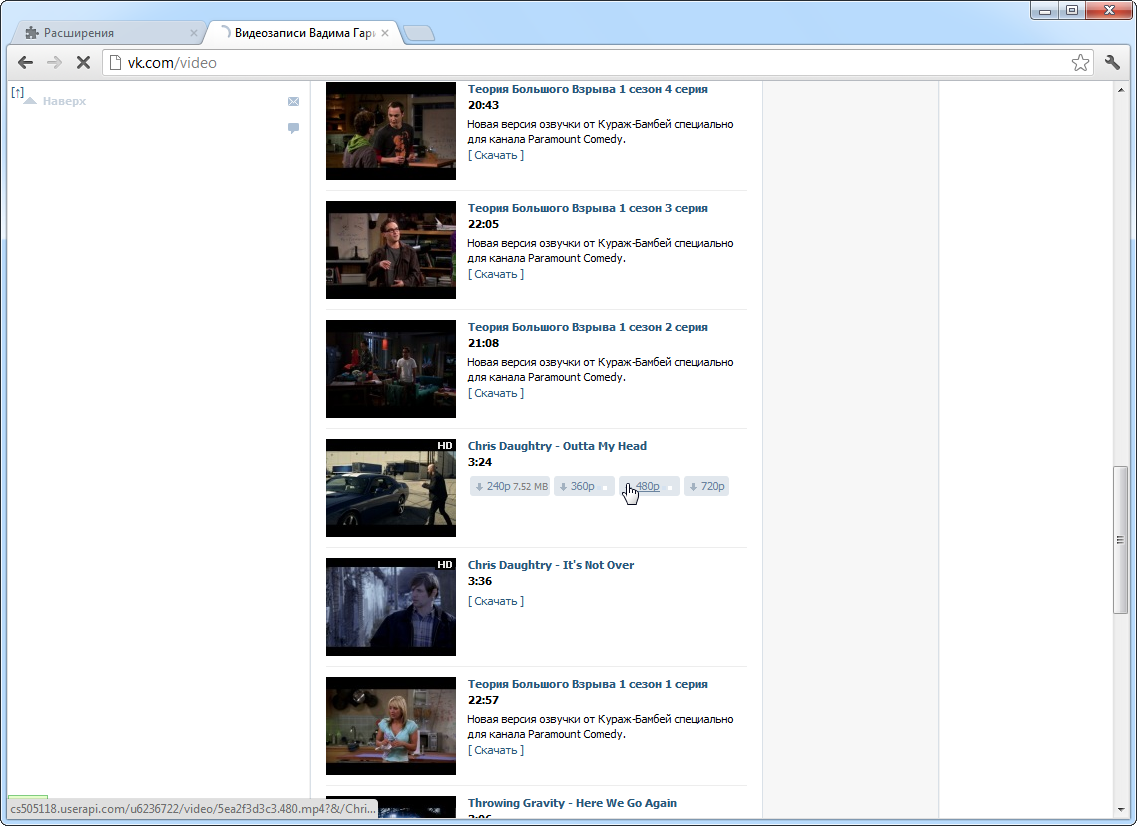The width and height of the screenshot is (1137, 826).
Task: Click the envelope messages icon in sidebar
Action: (x=294, y=102)
